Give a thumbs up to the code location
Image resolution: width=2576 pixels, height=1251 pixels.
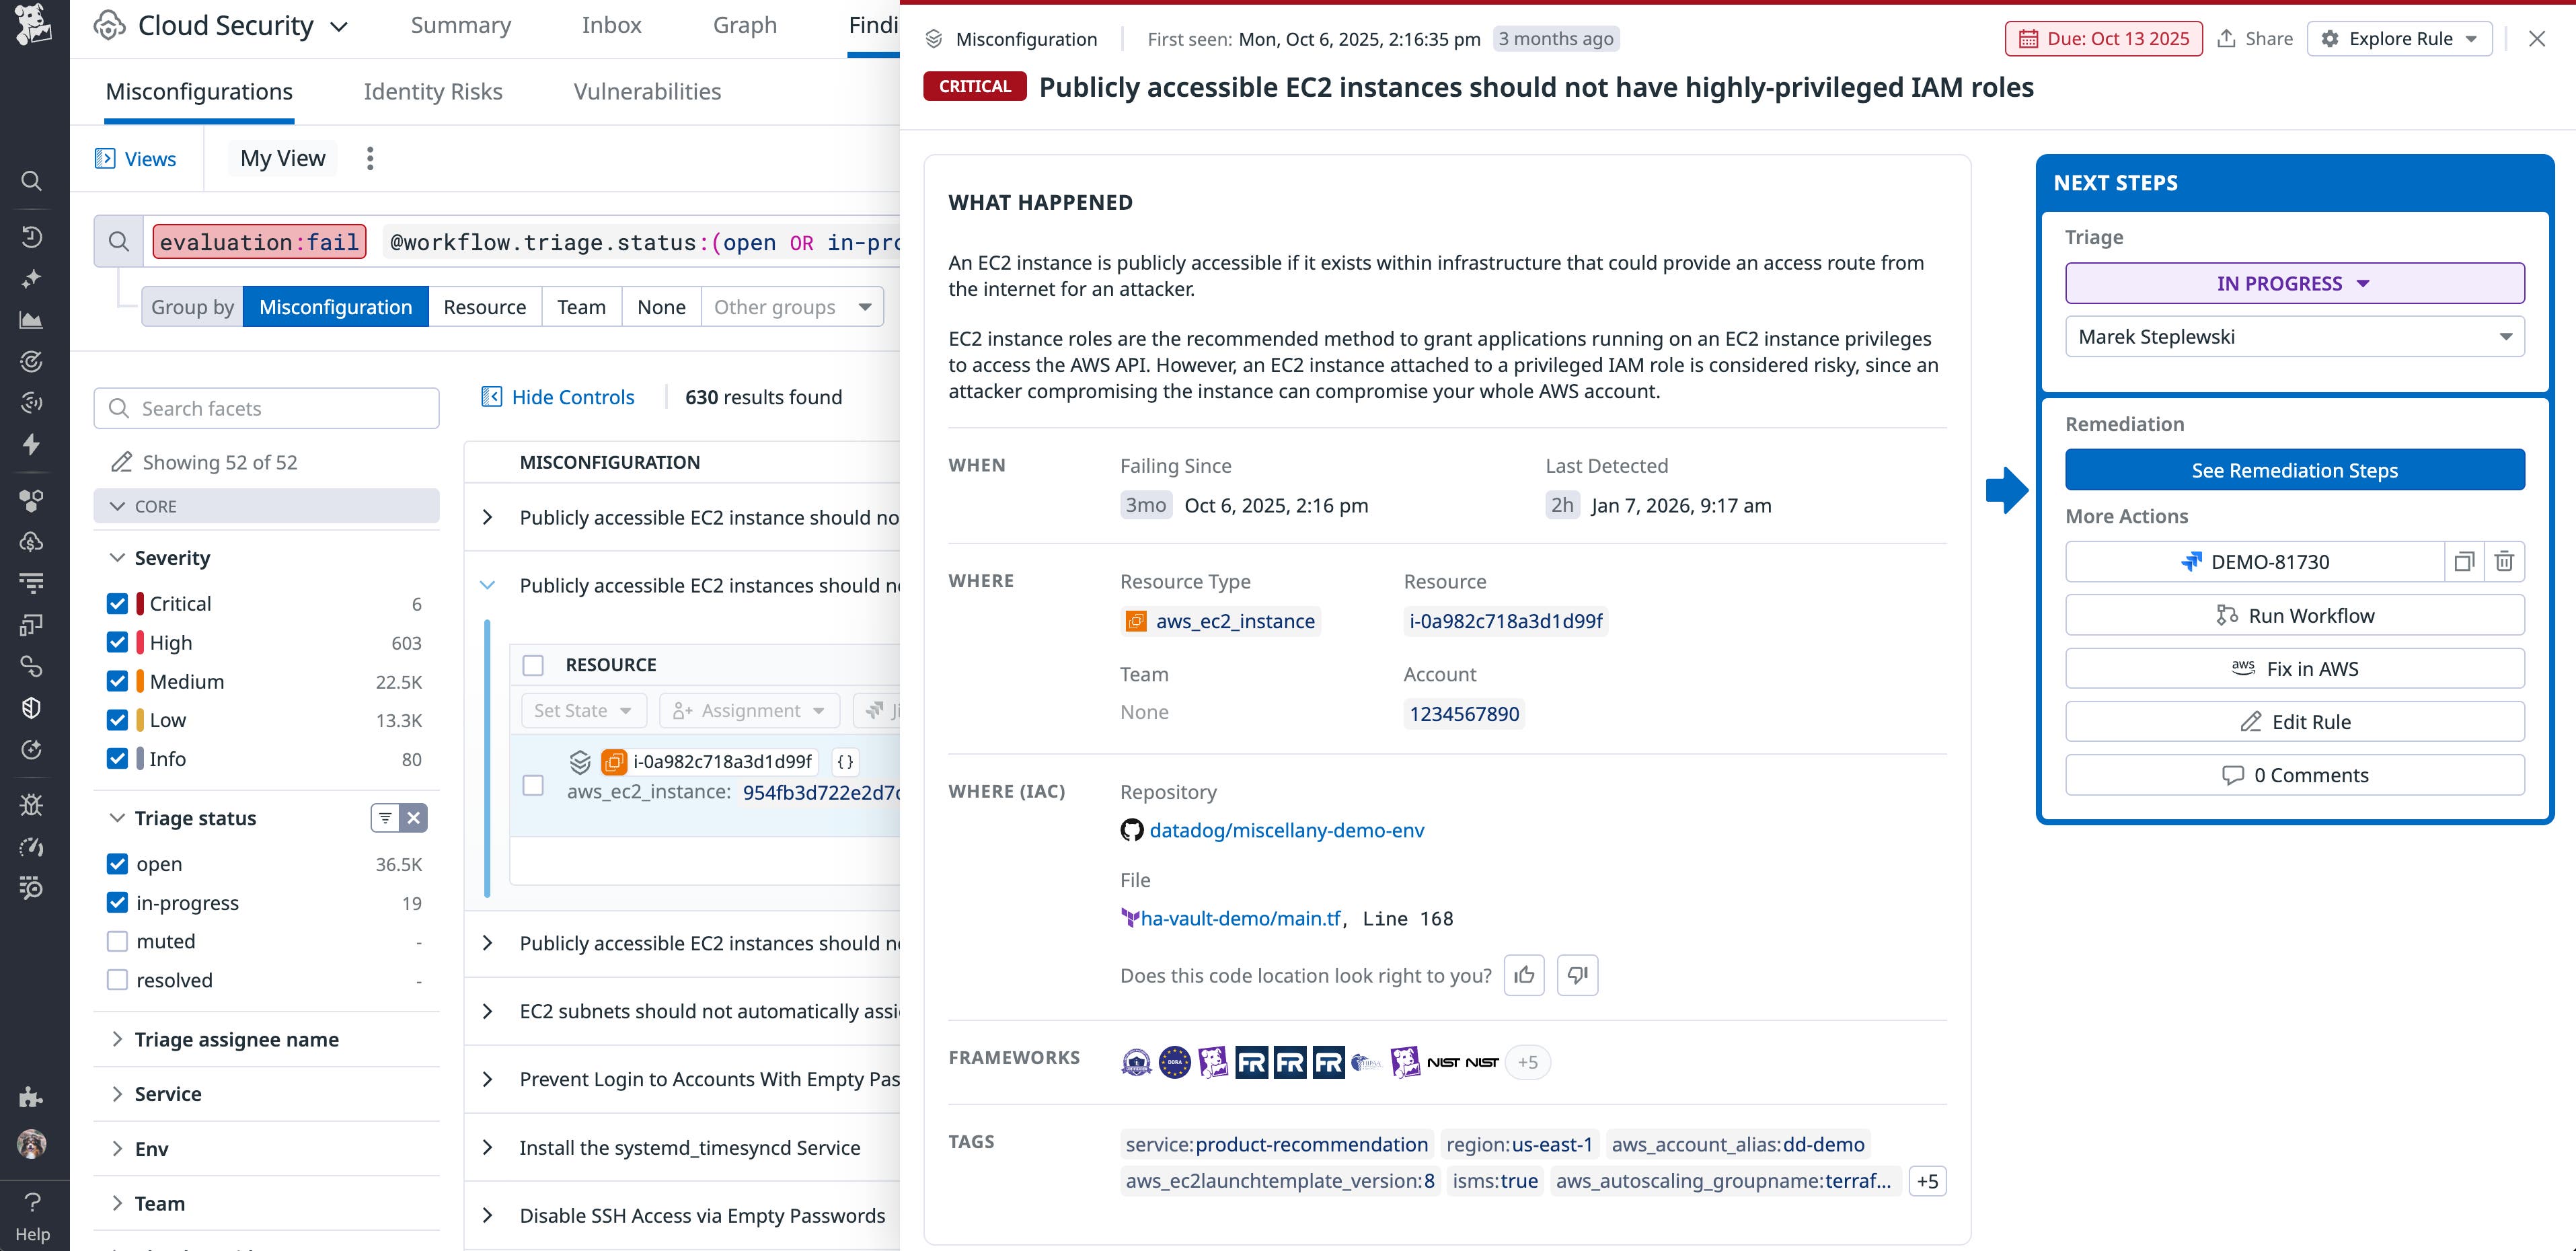[x=1523, y=975]
